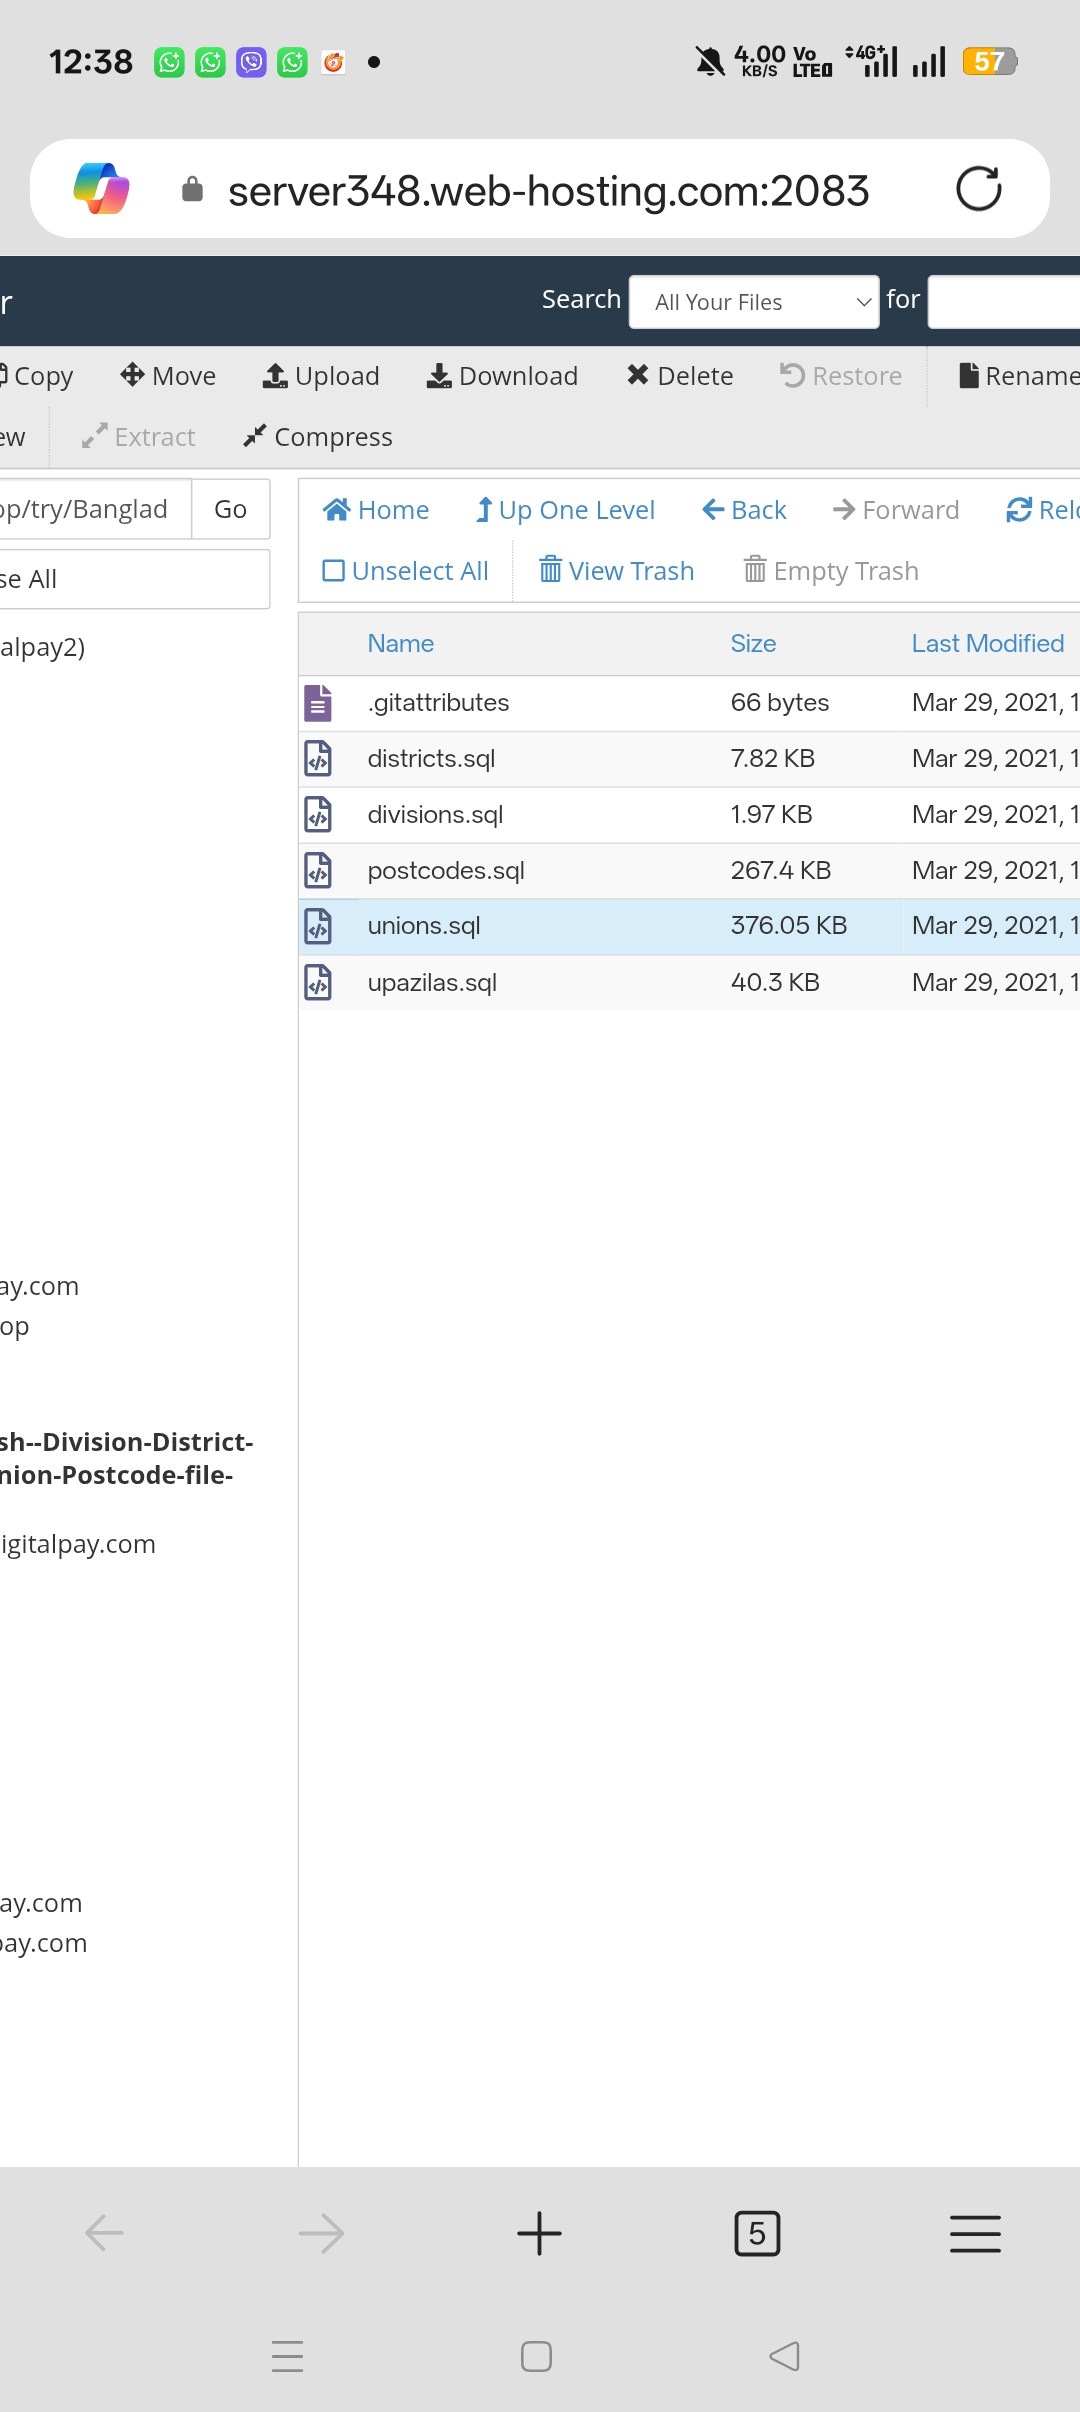Reload the page via browser refresh icon
Viewport: 1080px width, 2412px height.
click(x=978, y=189)
